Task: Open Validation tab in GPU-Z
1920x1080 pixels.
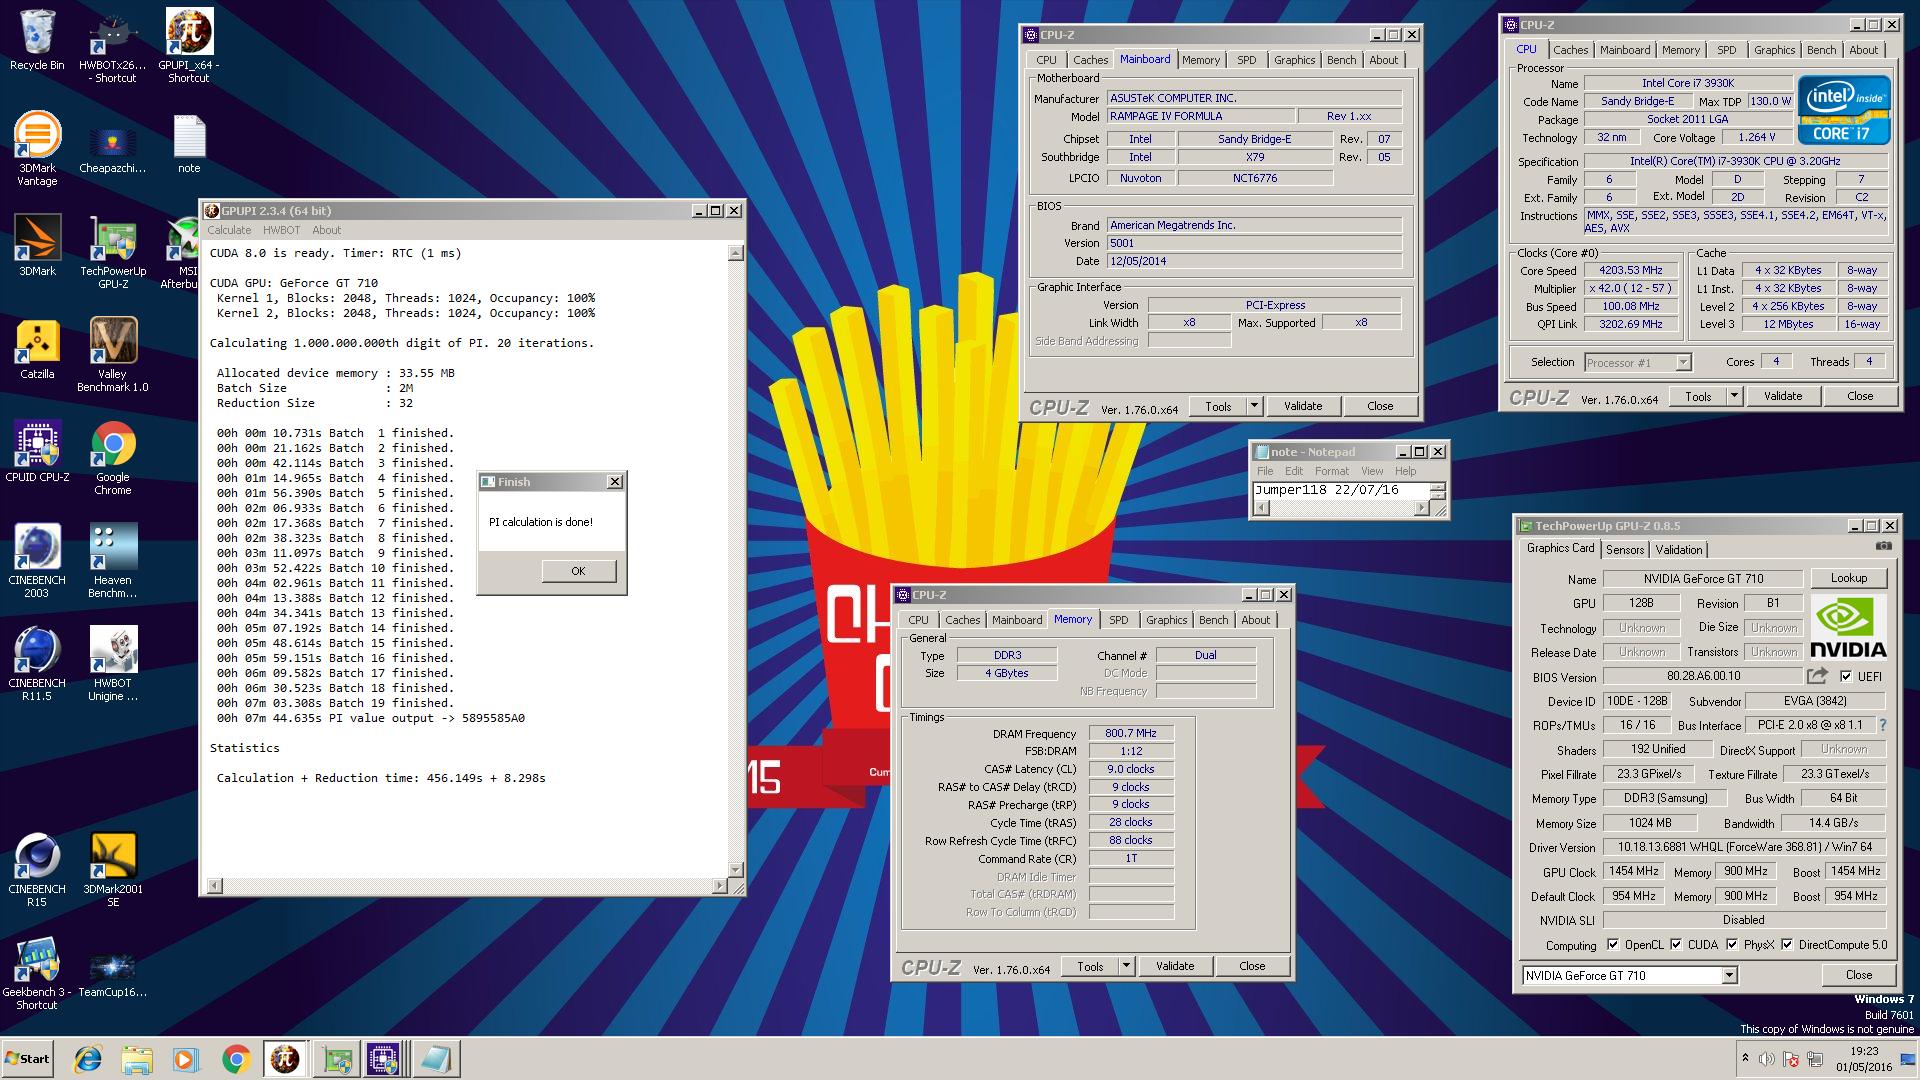Action: 1678,549
